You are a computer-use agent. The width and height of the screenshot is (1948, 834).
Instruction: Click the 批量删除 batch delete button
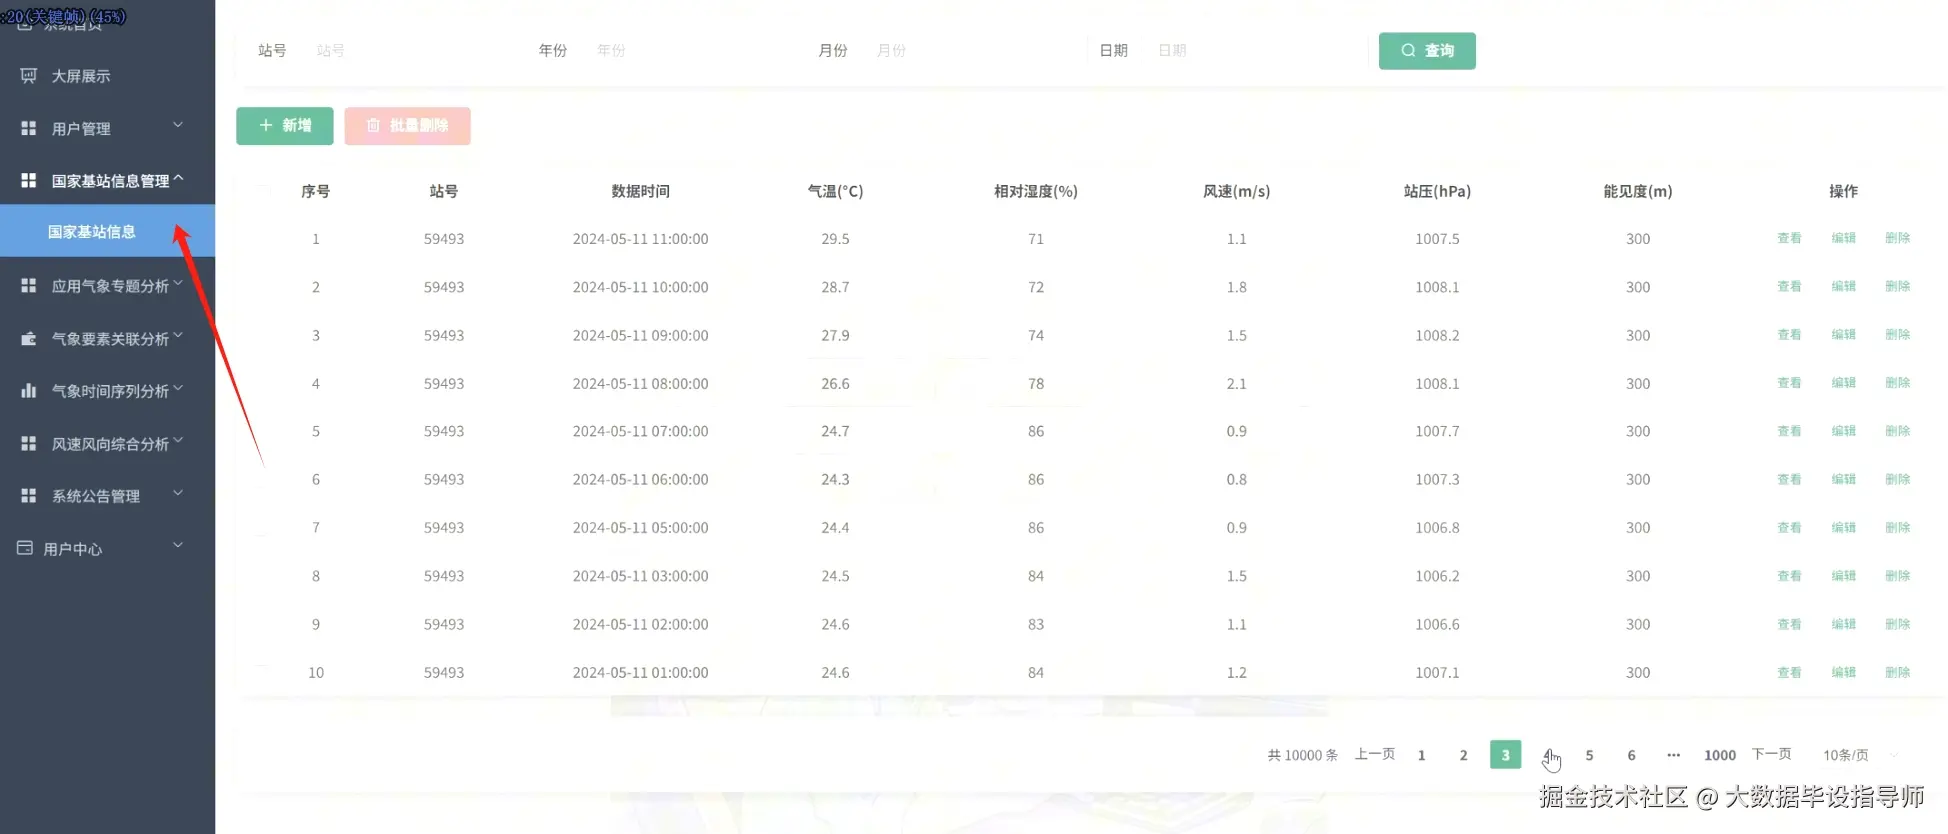point(407,126)
